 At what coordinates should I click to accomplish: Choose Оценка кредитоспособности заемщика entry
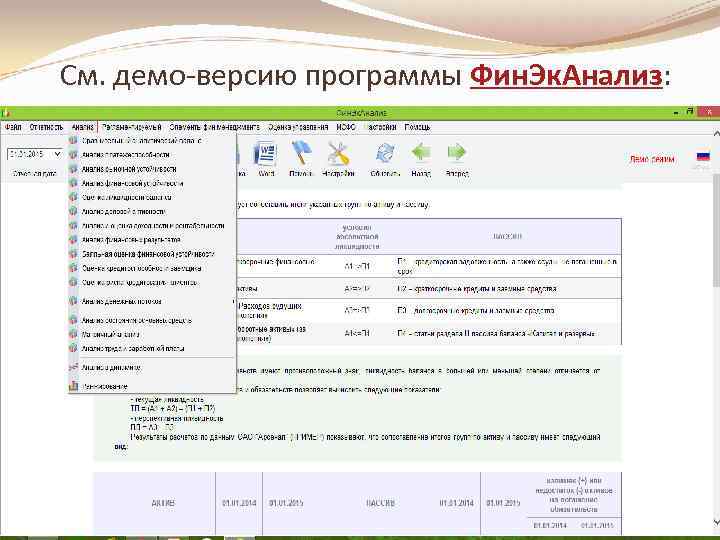click(152, 268)
